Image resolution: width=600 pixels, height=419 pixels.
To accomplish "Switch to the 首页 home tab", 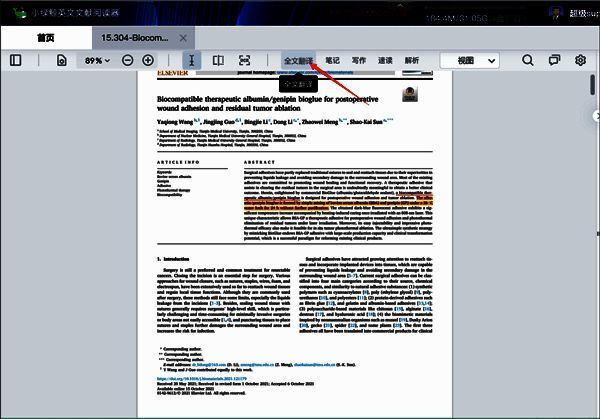I will tap(46, 37).
